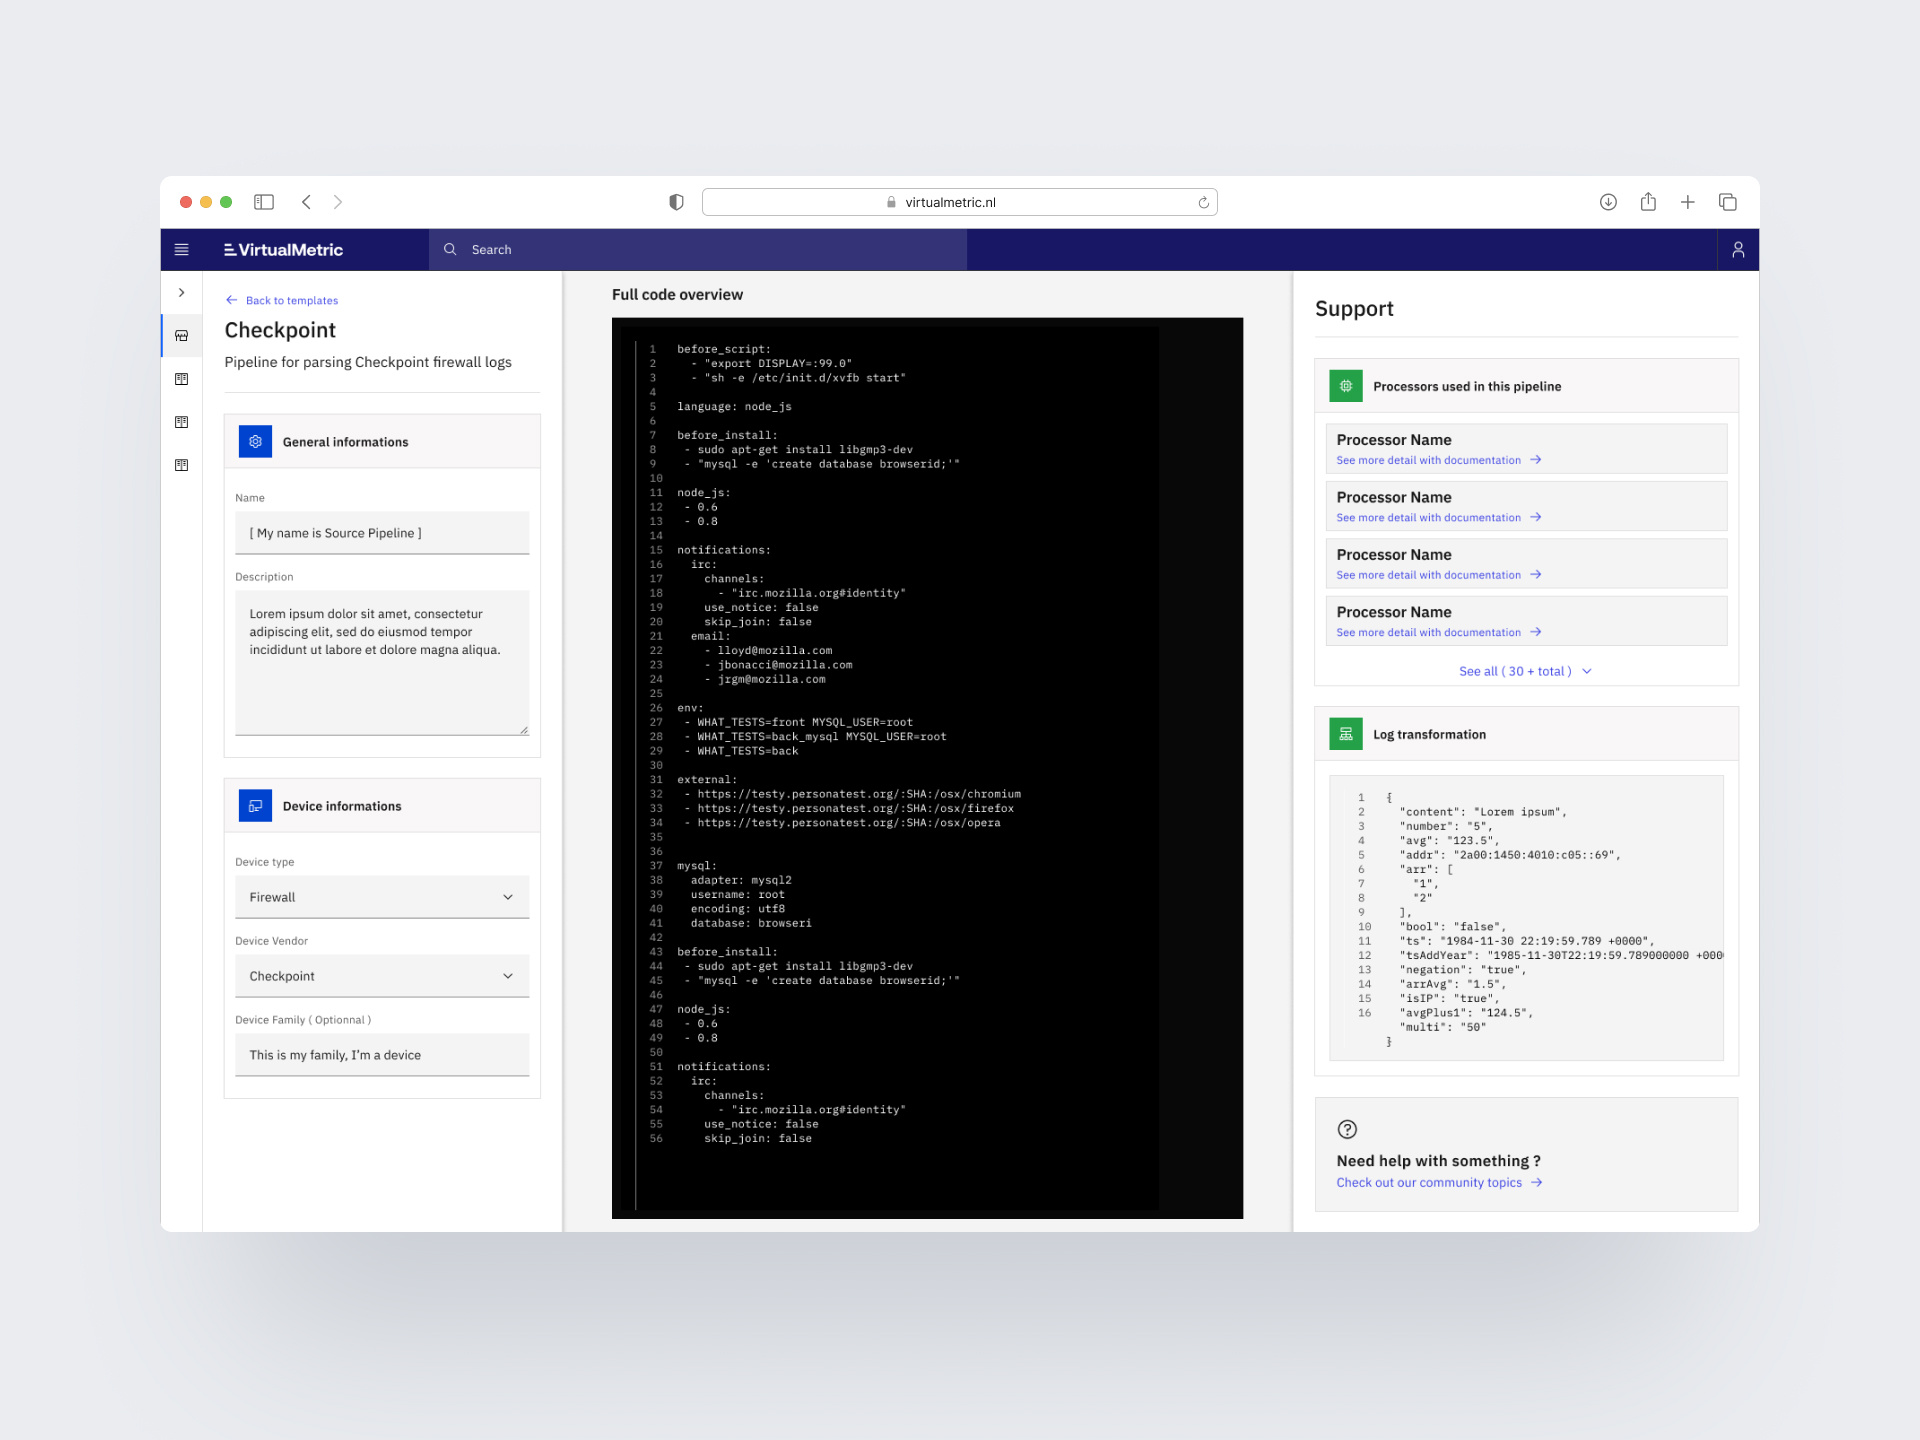Click the General informations gear icon
This screenshot has height=1440, width=1920.
pos(255,440)
